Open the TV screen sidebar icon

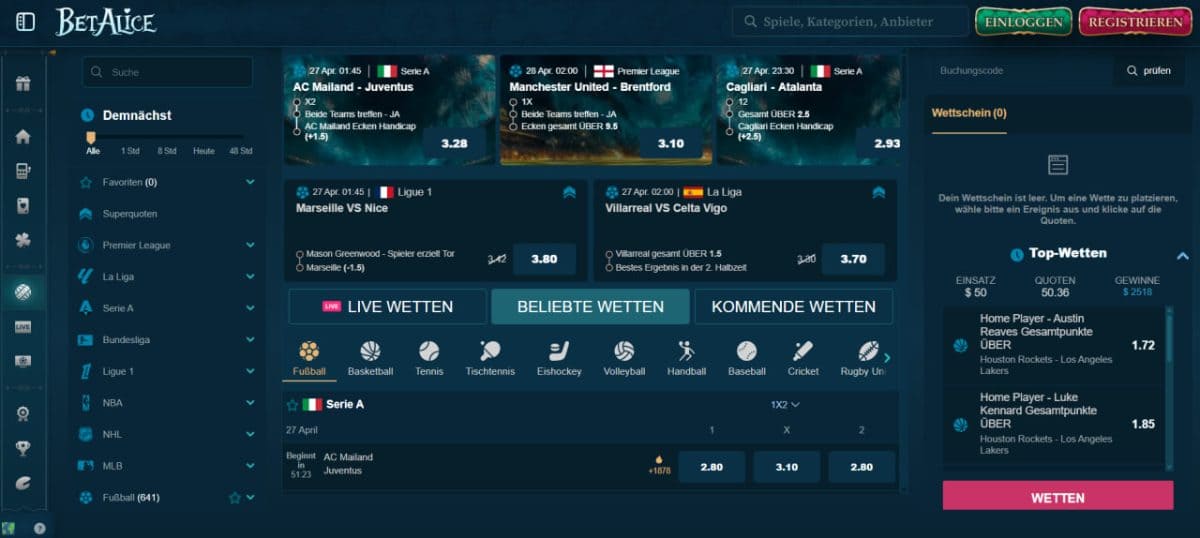pyautogui.click(x=23, y=361)
